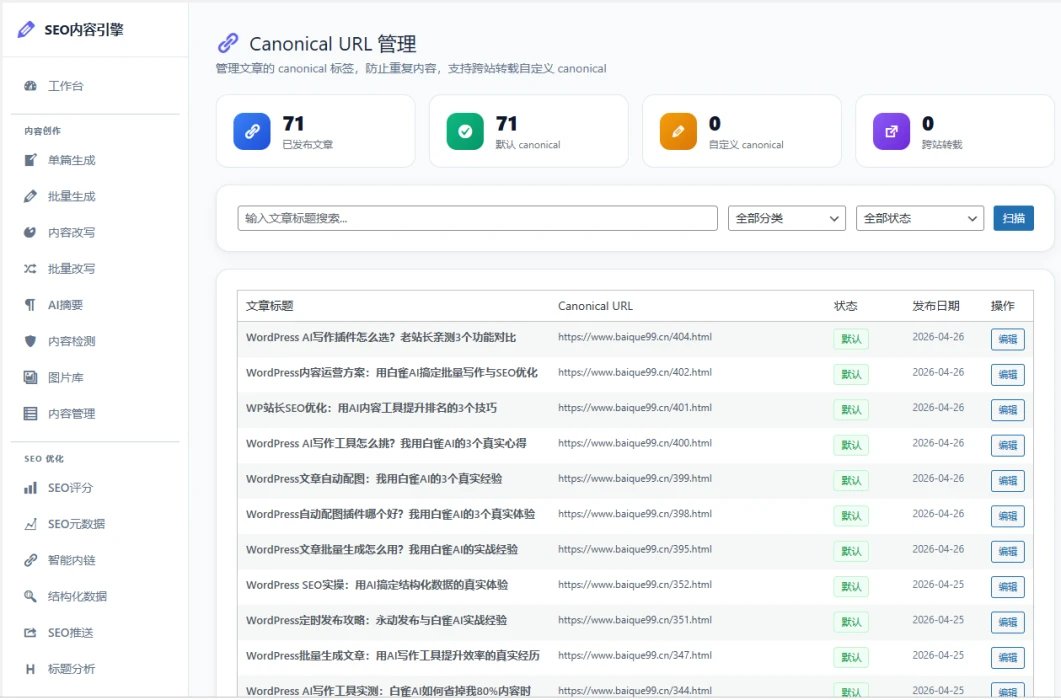
Task: Click the 默认 status badge on first article
Action: (x=851, y=339)
